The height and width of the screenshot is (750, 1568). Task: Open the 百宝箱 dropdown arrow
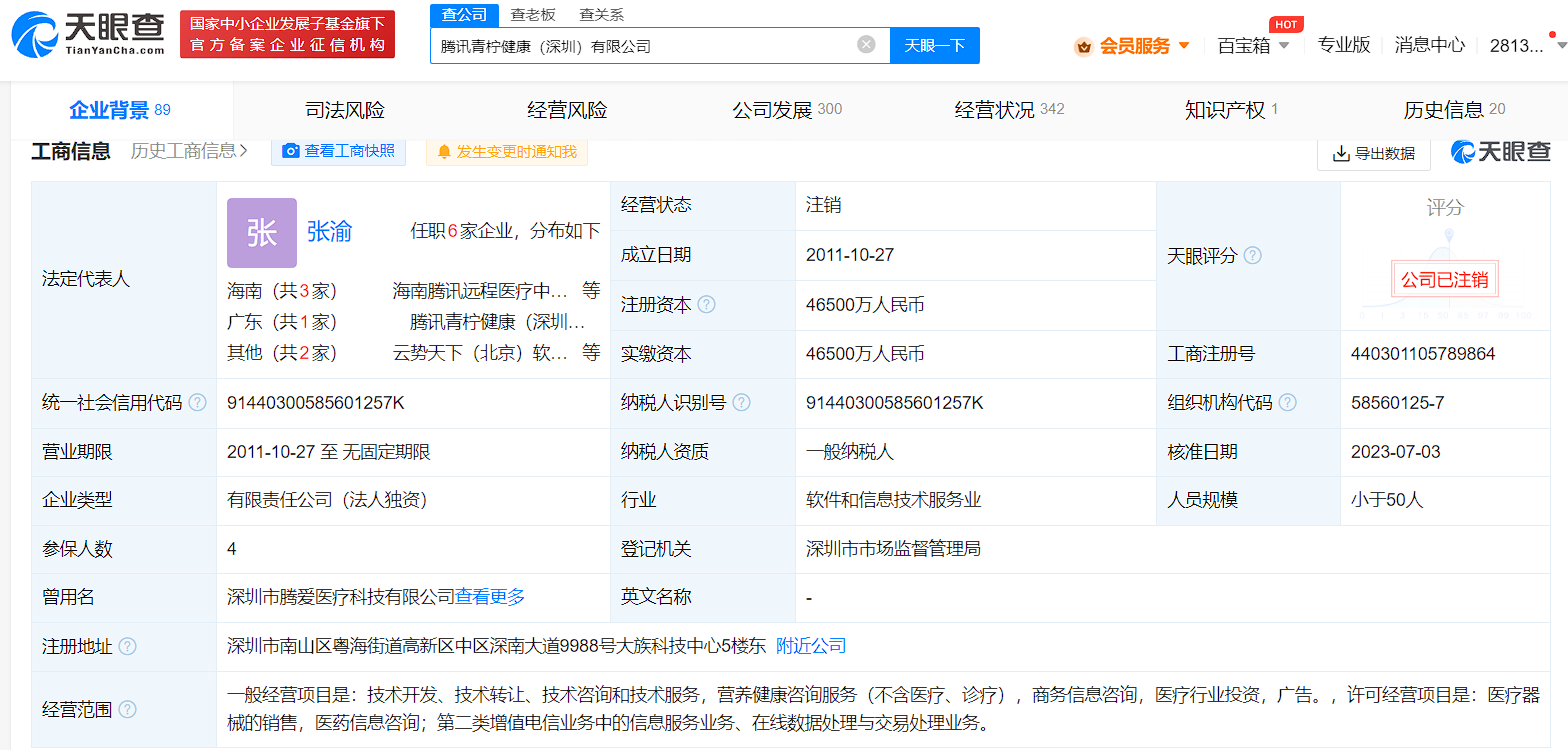click(x=1284, y=45)
